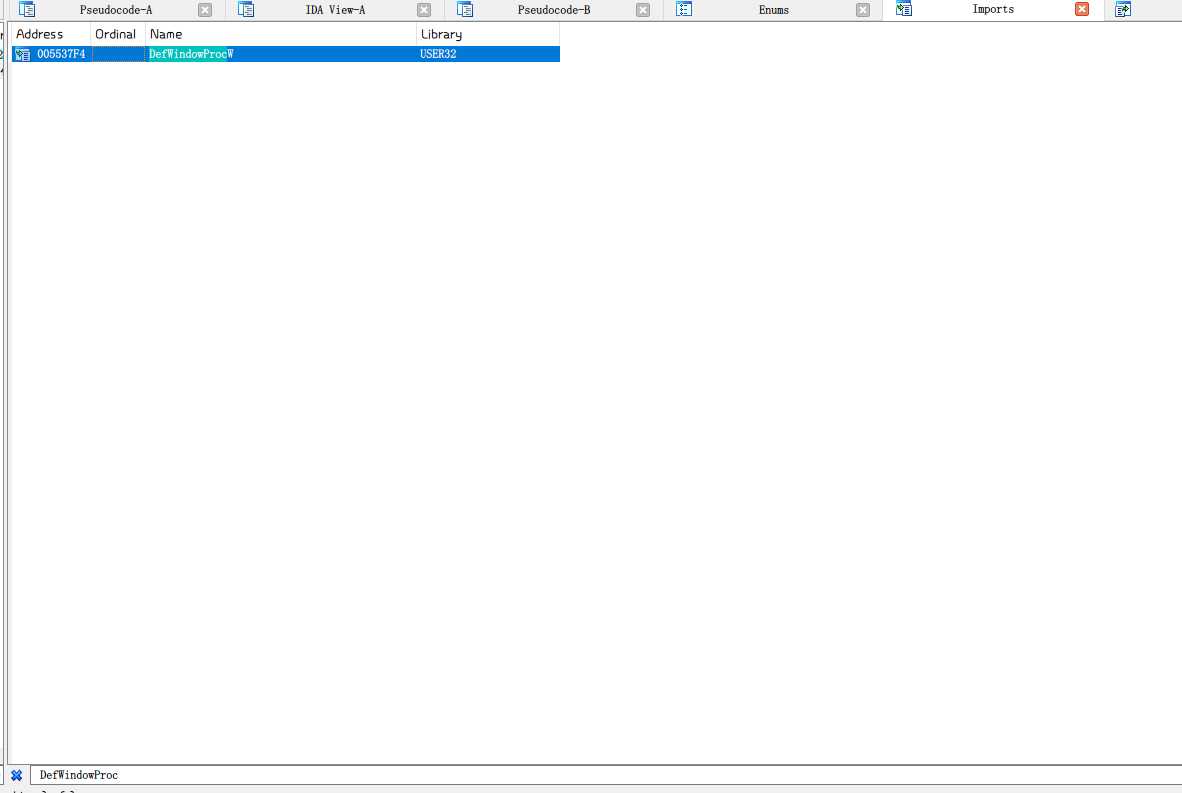This screenshot has width=1182, height=793.
Task: Close the Imports tab with the red X
Action: (1082, 9)
